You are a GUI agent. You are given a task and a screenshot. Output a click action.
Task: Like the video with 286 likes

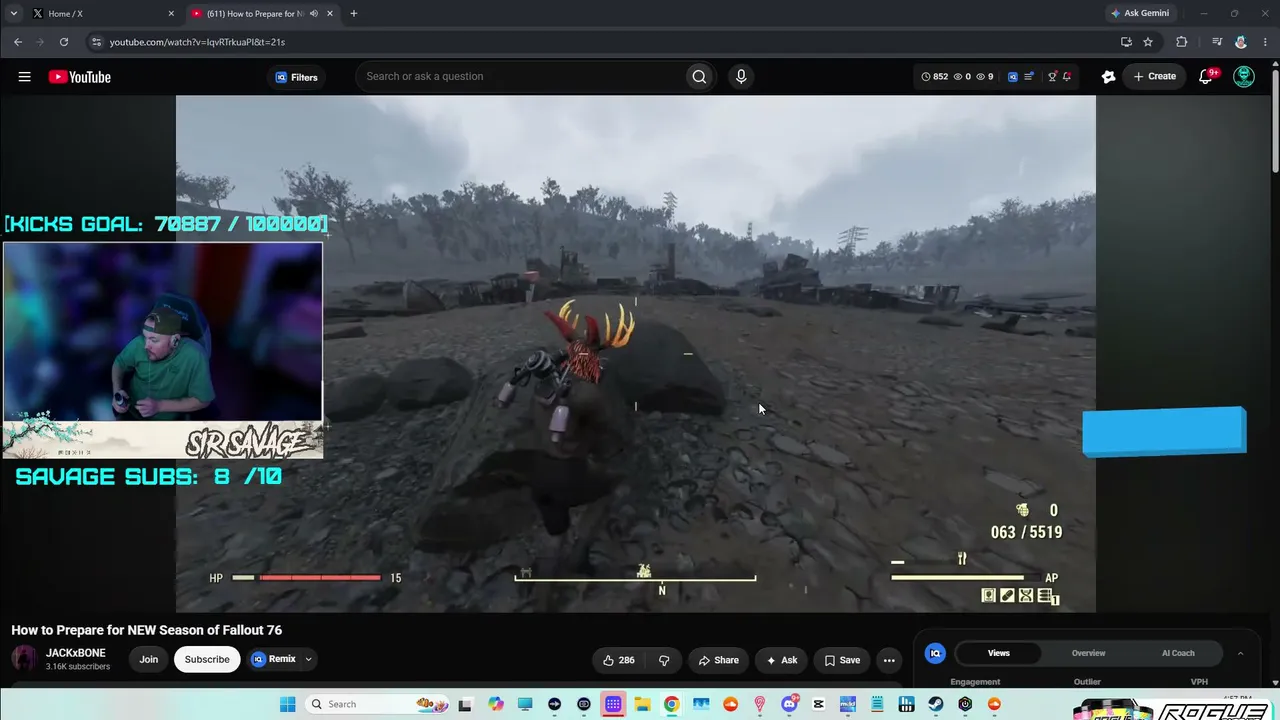619,660
